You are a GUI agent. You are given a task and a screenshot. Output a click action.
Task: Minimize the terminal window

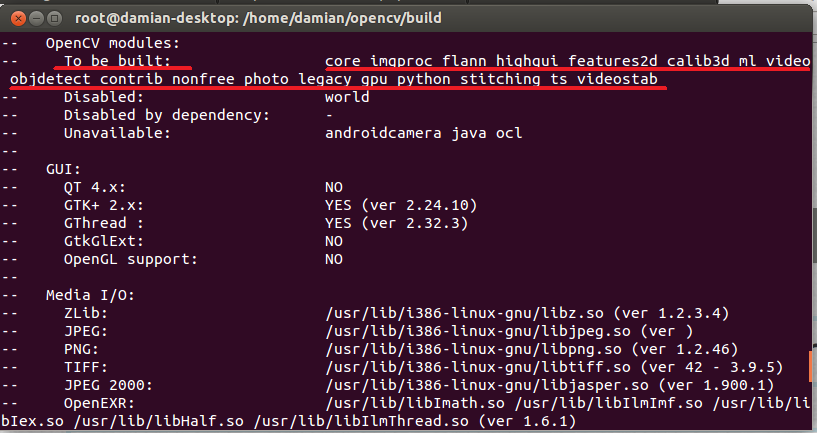pyautogui.click(x=36, y=19)
